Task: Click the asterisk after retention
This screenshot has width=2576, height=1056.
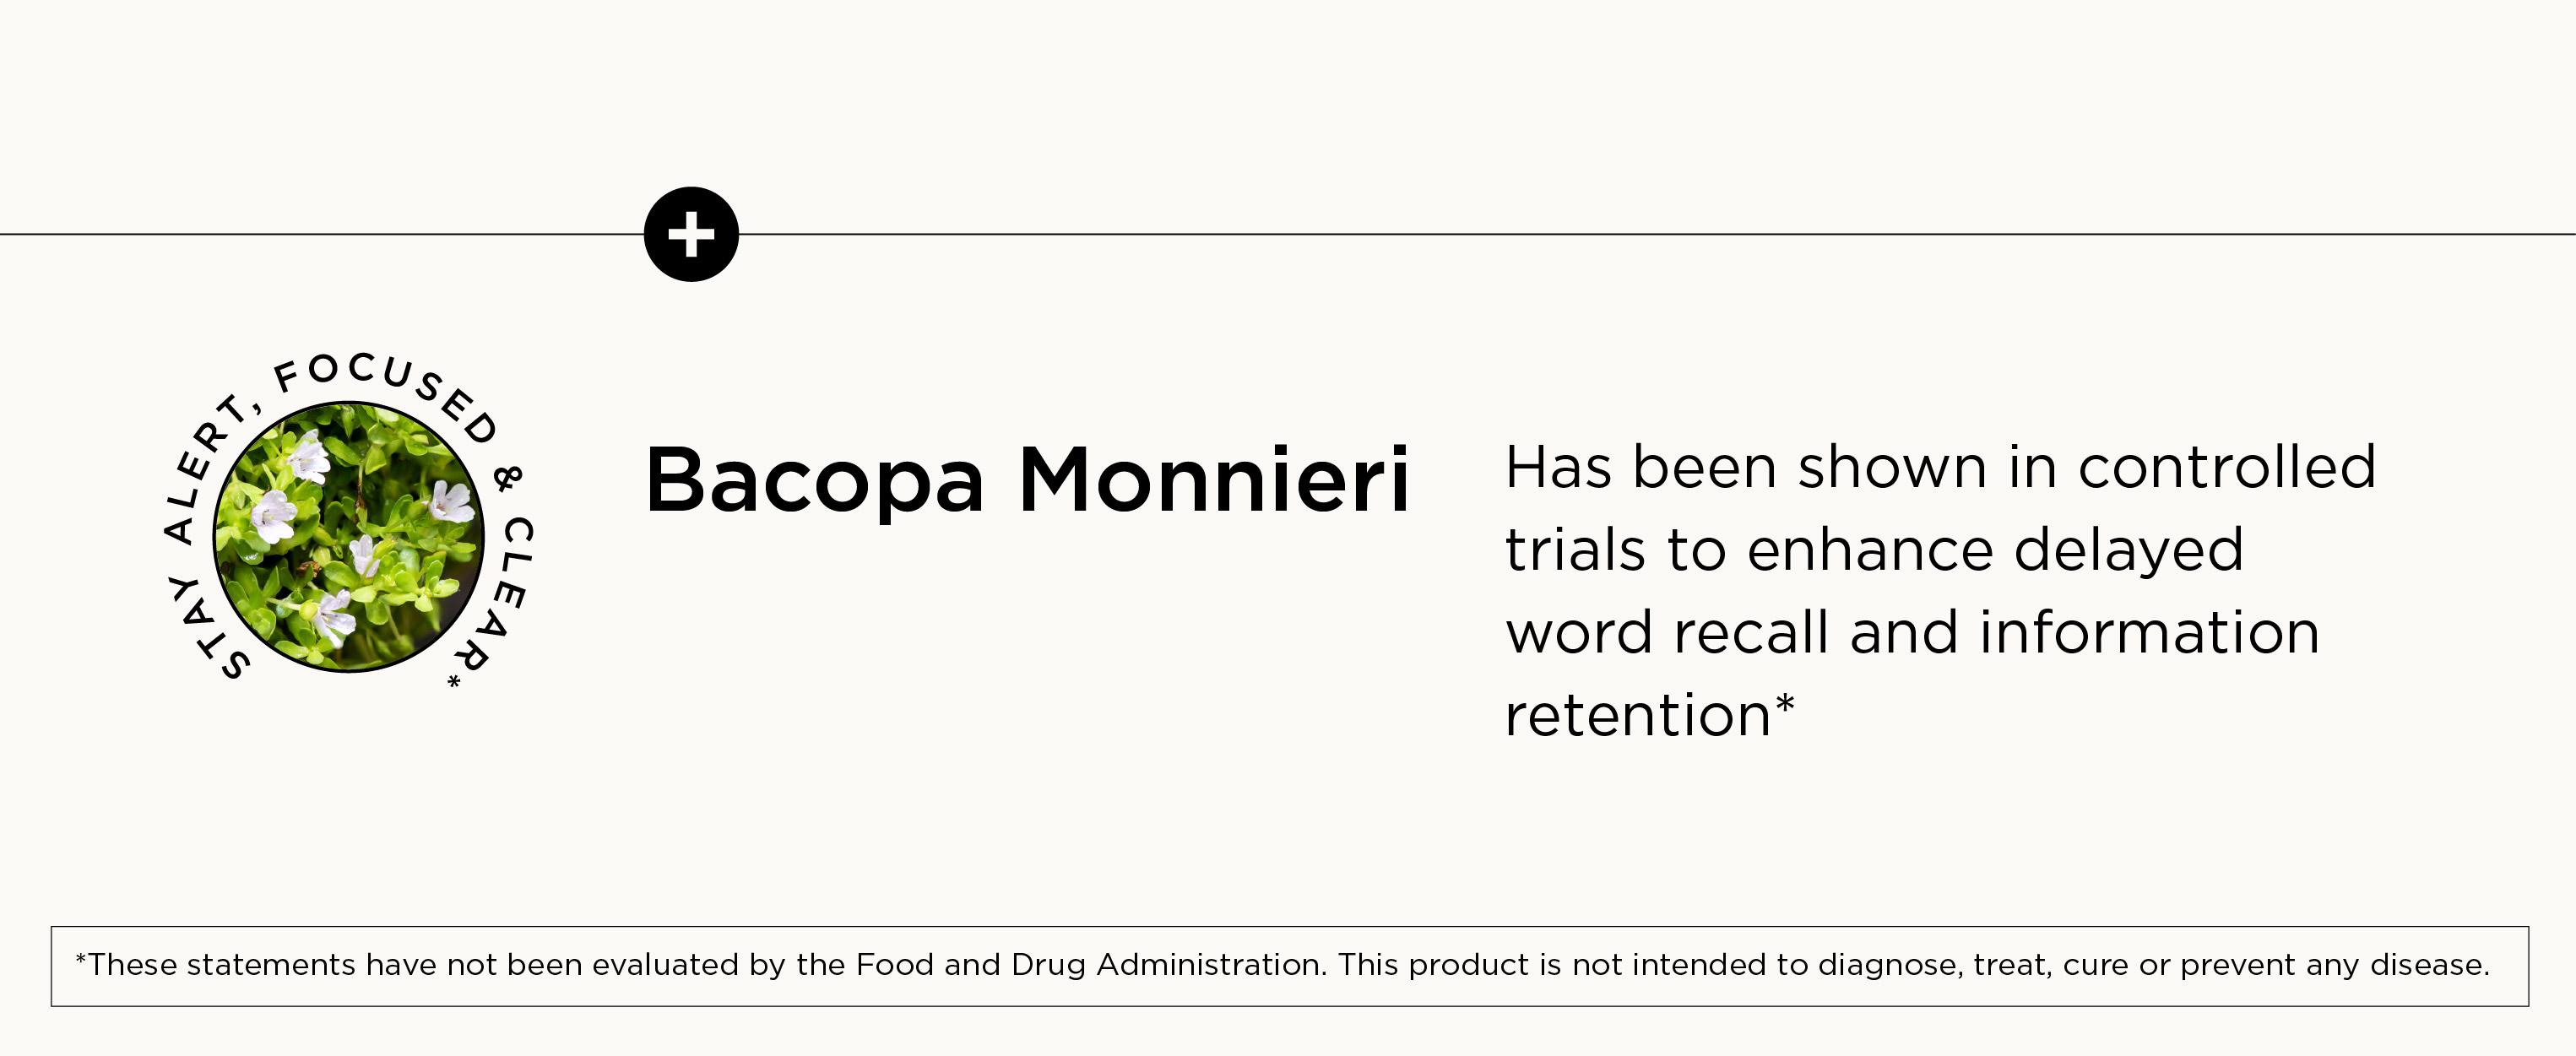Action: point(1785,704)
